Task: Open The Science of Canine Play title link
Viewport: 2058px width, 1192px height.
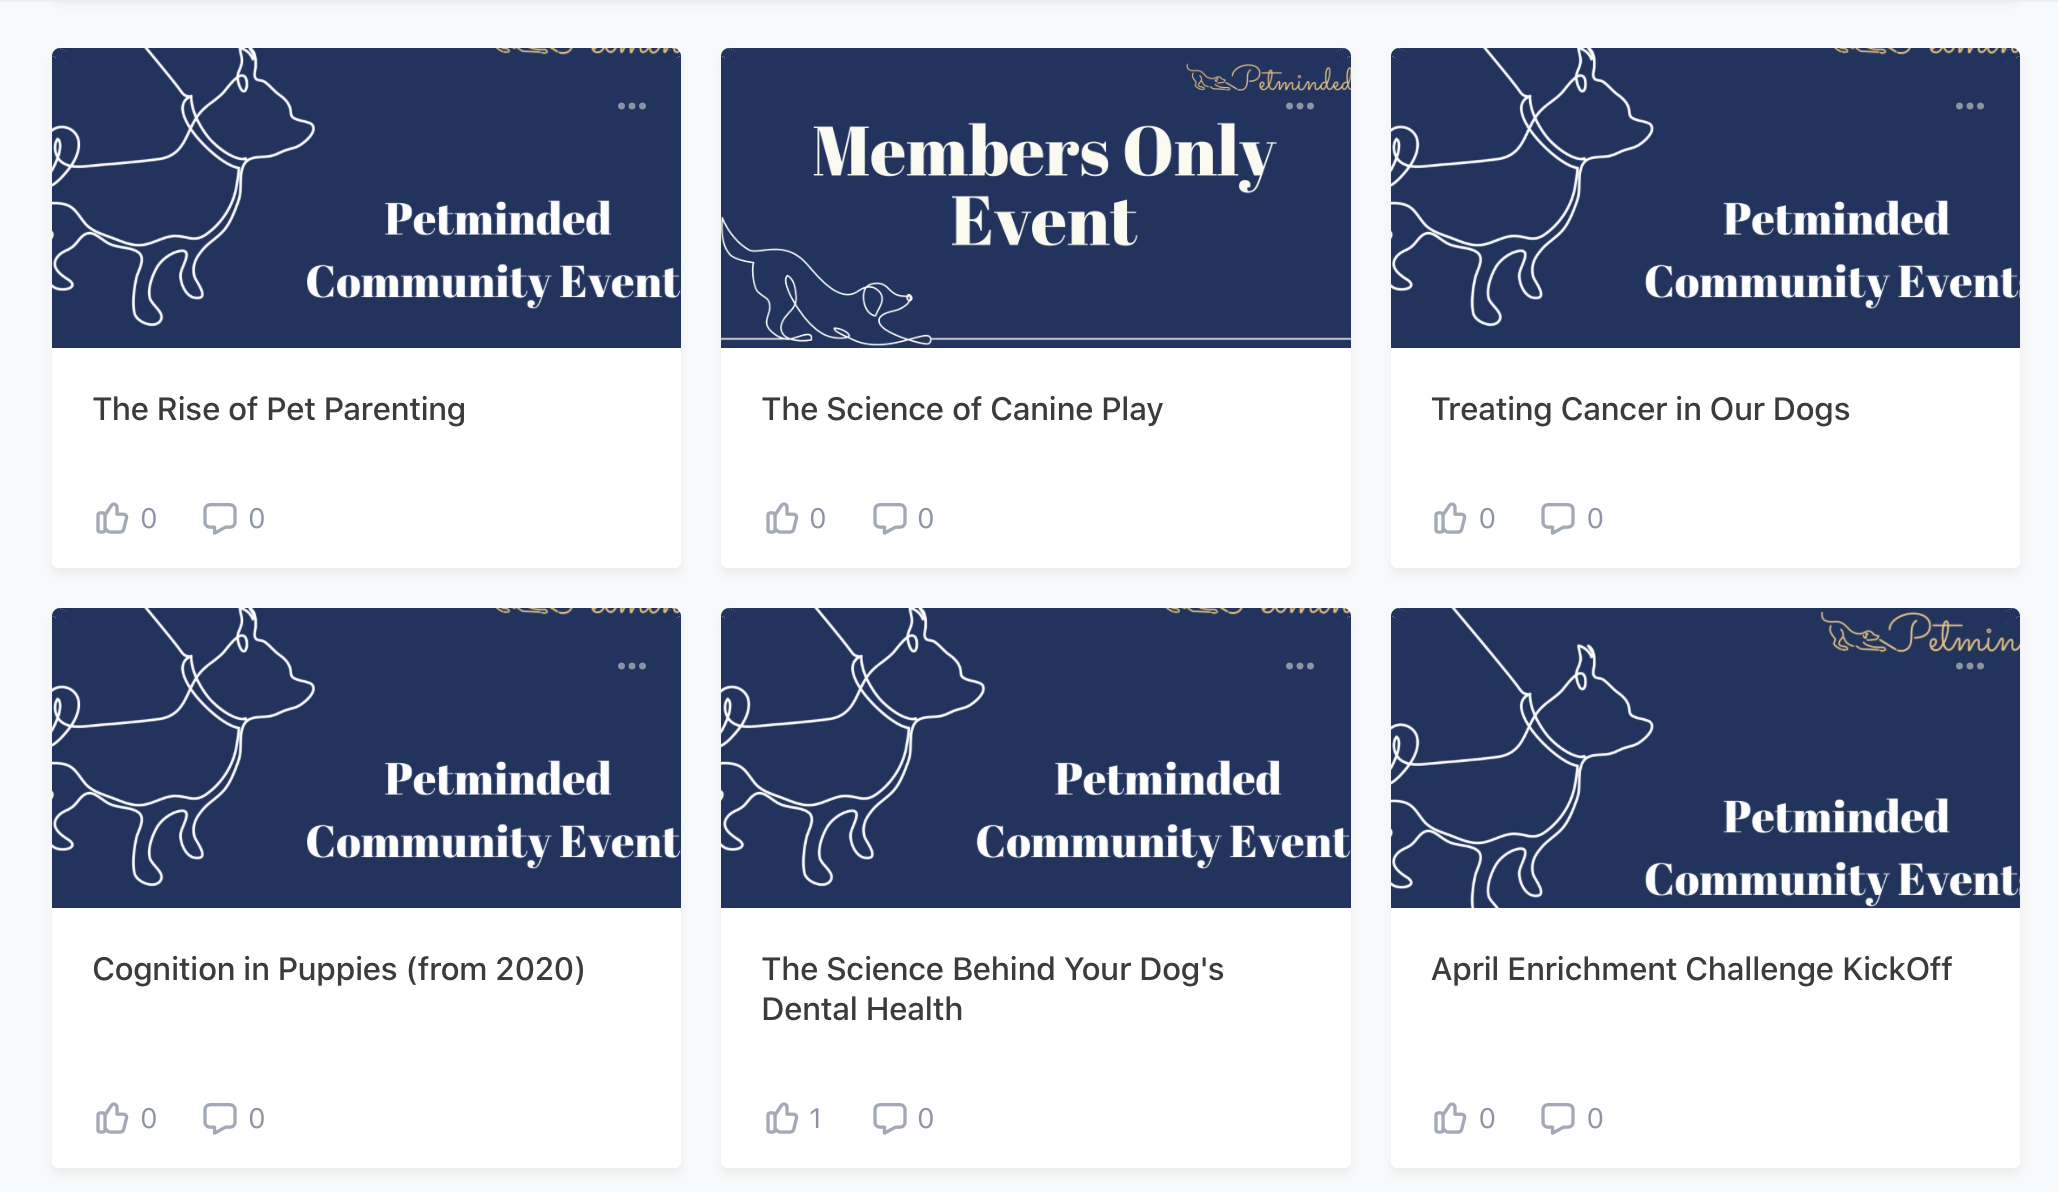Action: 962,409
